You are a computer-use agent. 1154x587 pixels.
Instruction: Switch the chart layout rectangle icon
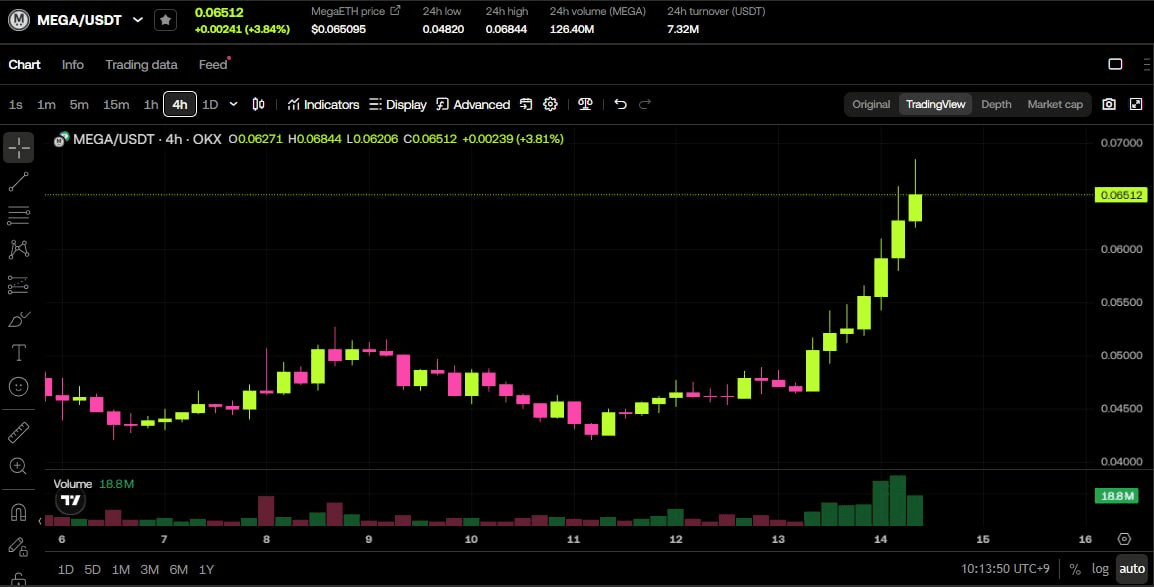pos(1115,64)
